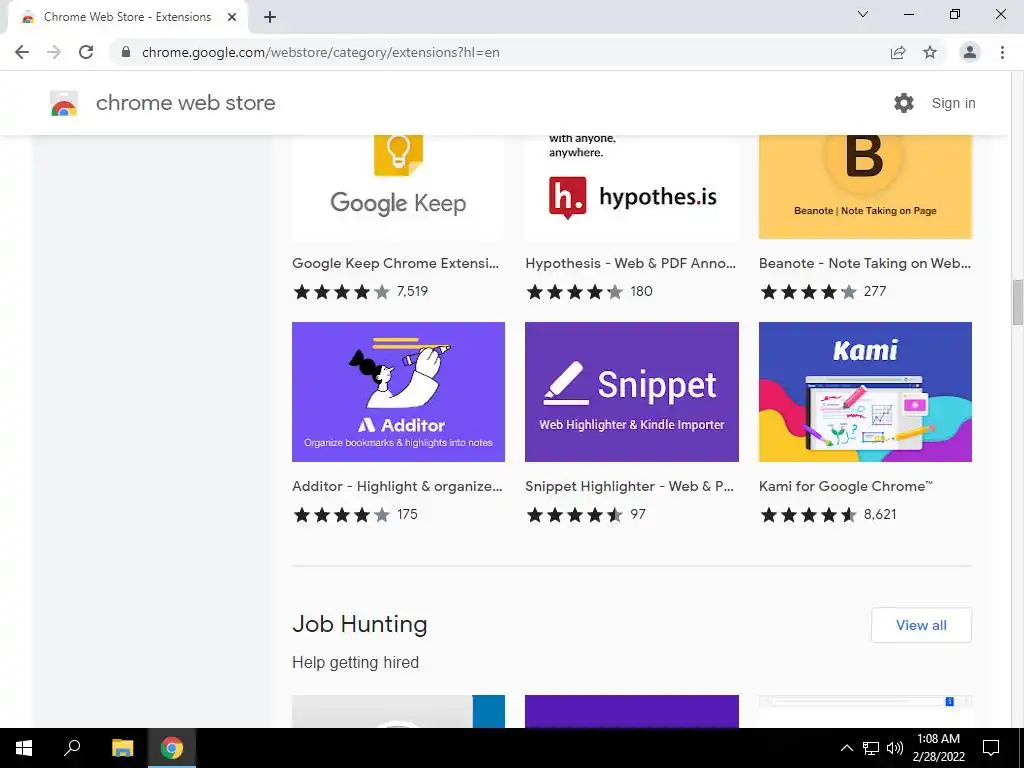
Task: Click Snippet Highlighter's 97 rating count
Action: point(638,515)
